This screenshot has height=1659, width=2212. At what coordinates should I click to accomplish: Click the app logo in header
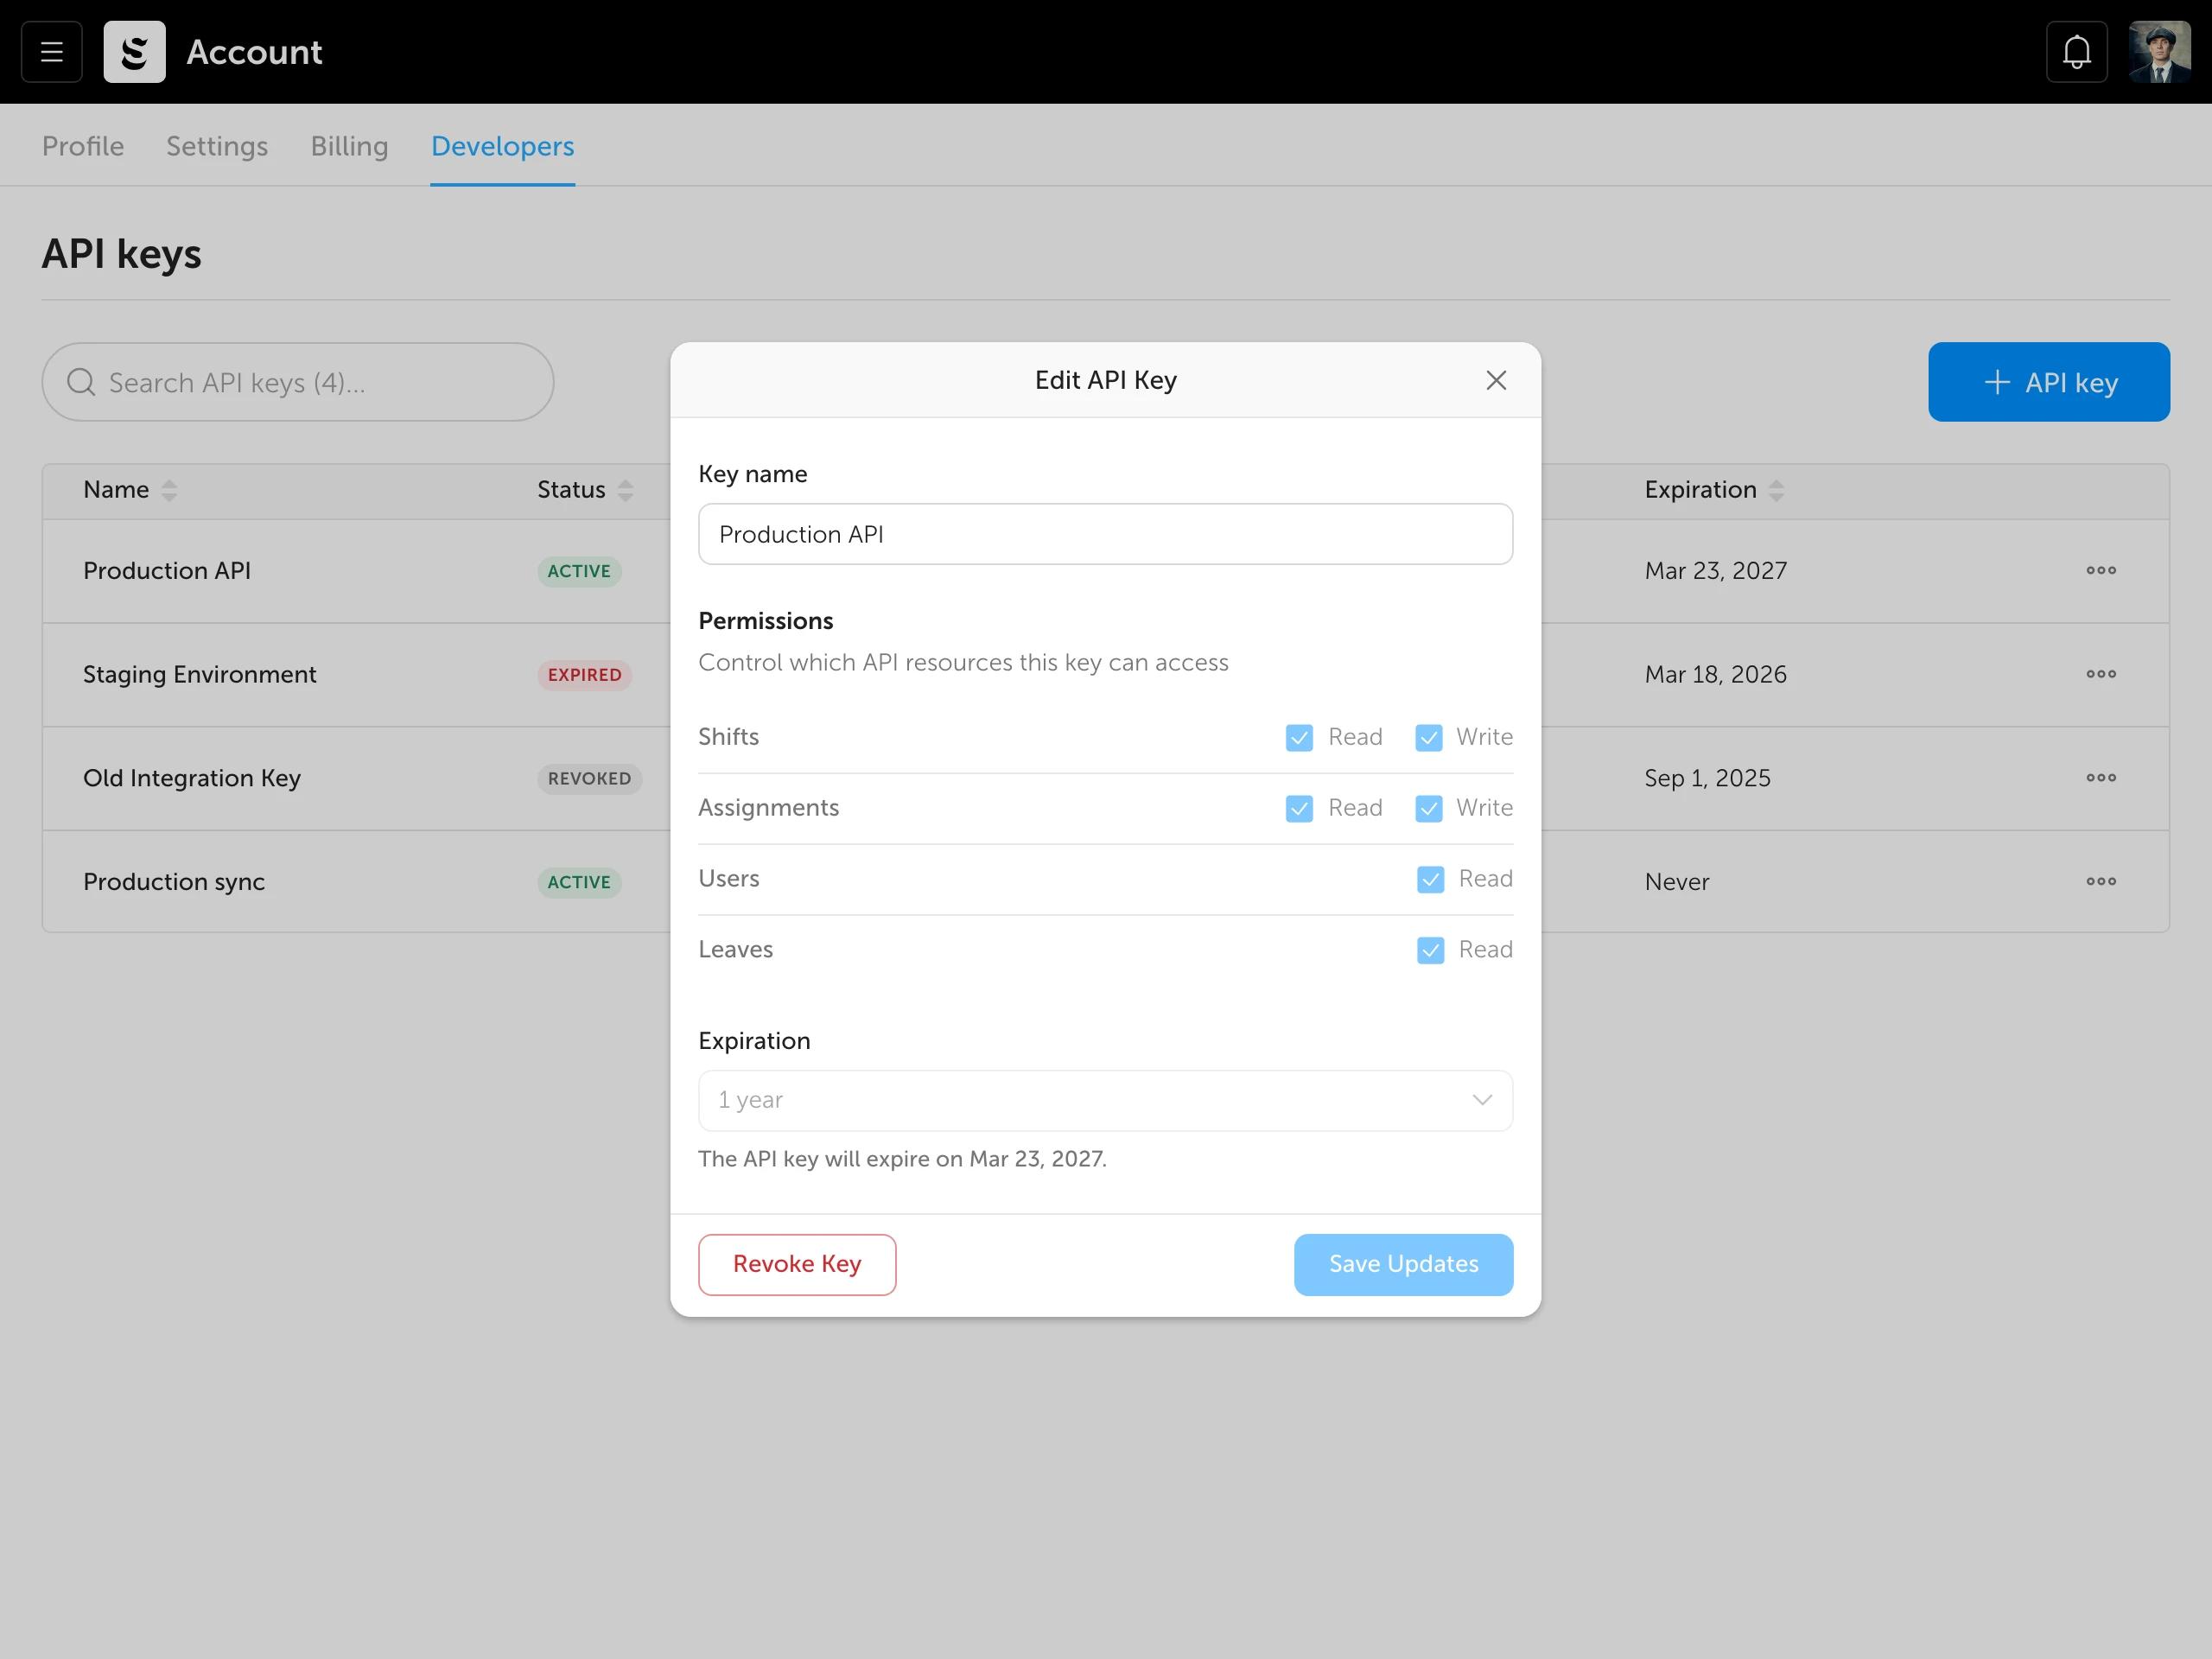click(134, 52)
